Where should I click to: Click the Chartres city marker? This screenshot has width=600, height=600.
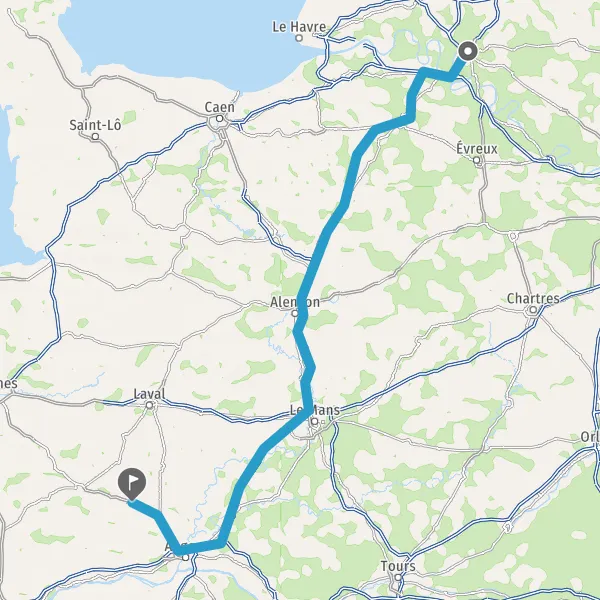point(533,310)
